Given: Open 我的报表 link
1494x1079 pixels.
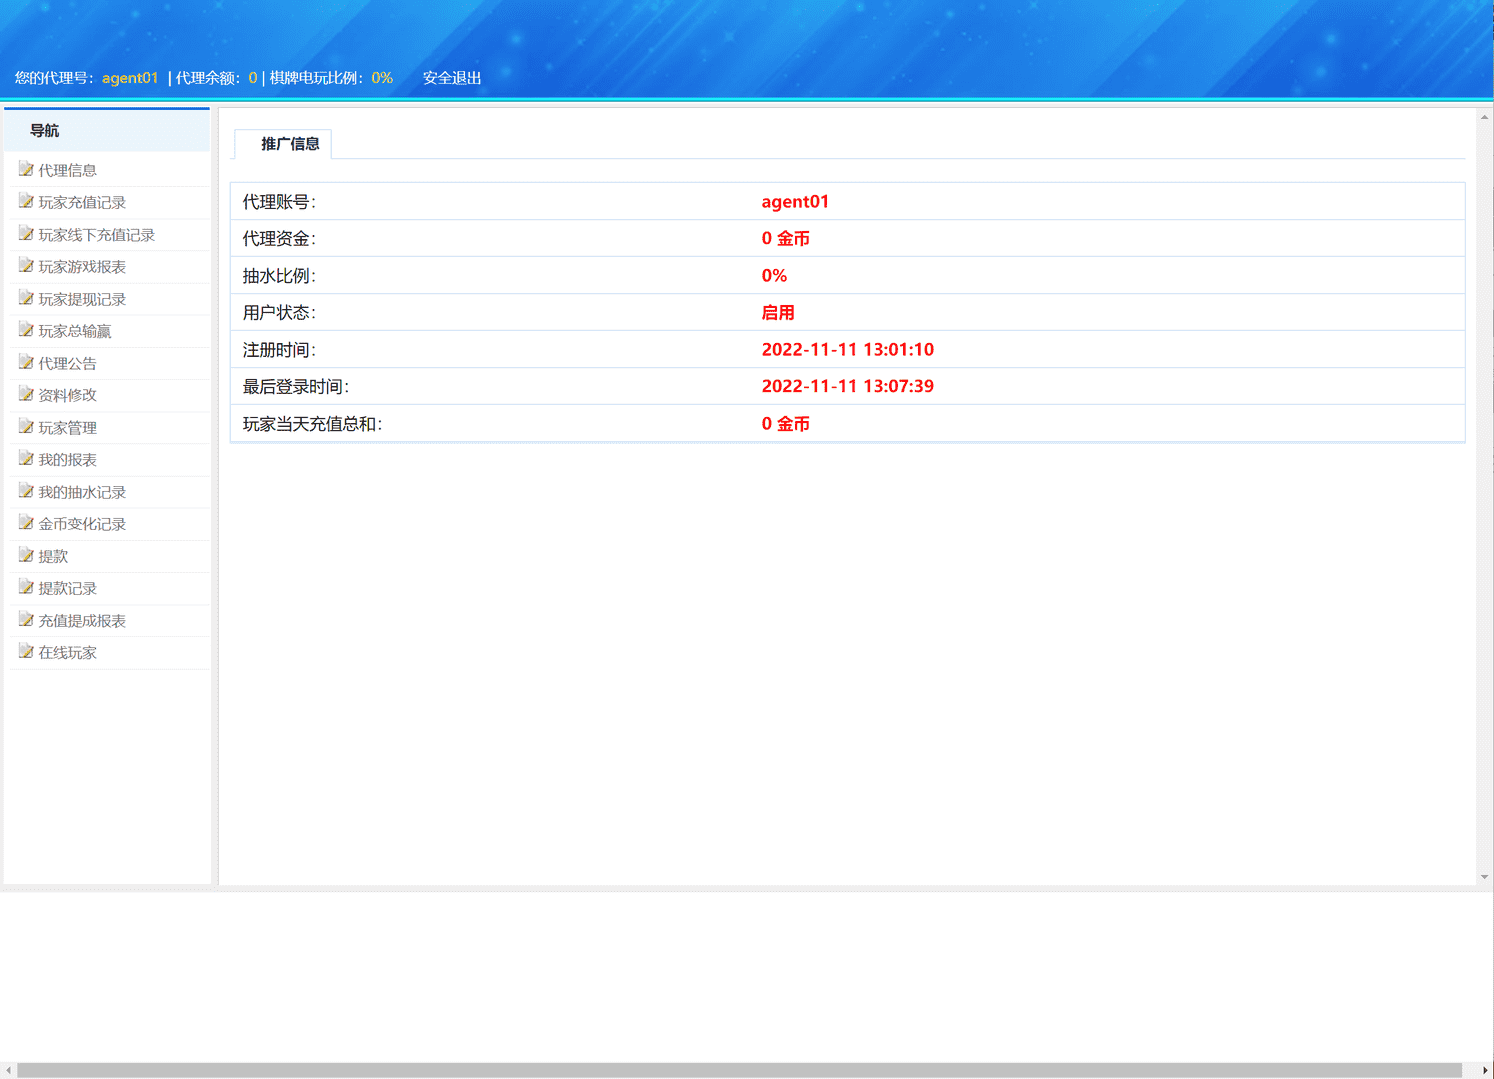Looking at the screenshot, I should (x=67, y=460).
